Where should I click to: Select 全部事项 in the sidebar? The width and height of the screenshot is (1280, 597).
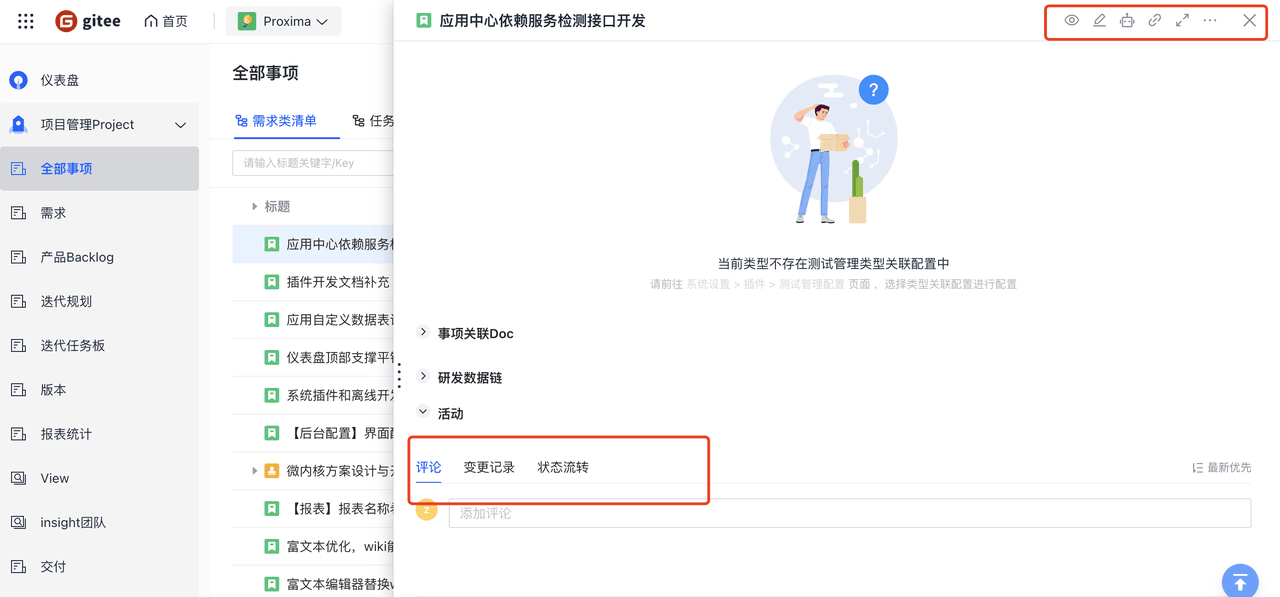(x=99, y=169)
